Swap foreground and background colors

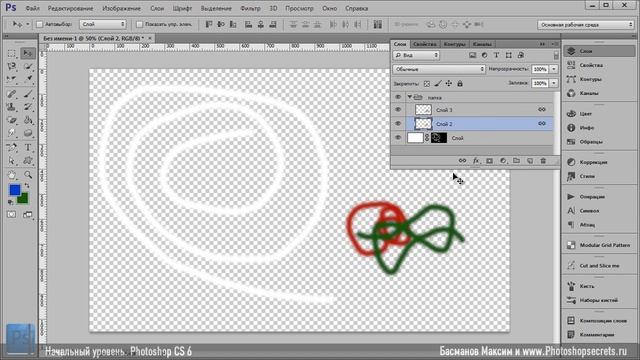[x=27, y=186]
